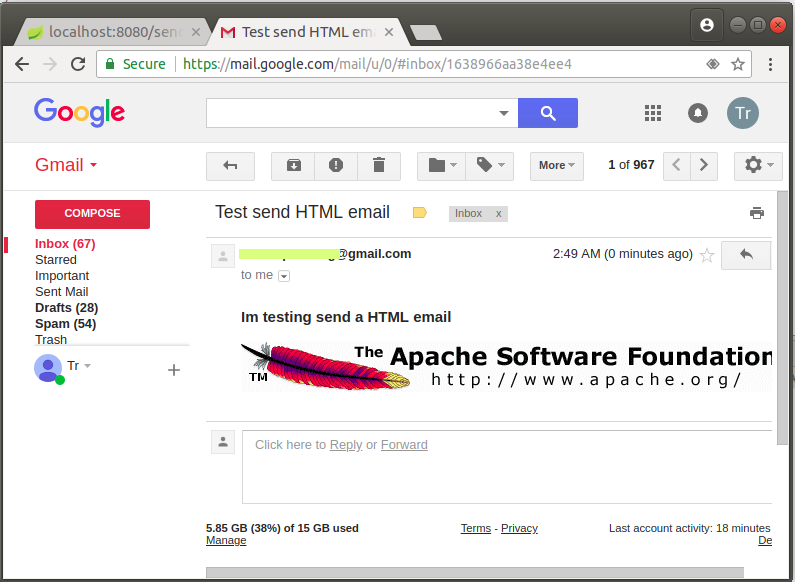This screenshot has width=795, height=582.
Task: Click the reply box avatar icon
Action: 223,442
